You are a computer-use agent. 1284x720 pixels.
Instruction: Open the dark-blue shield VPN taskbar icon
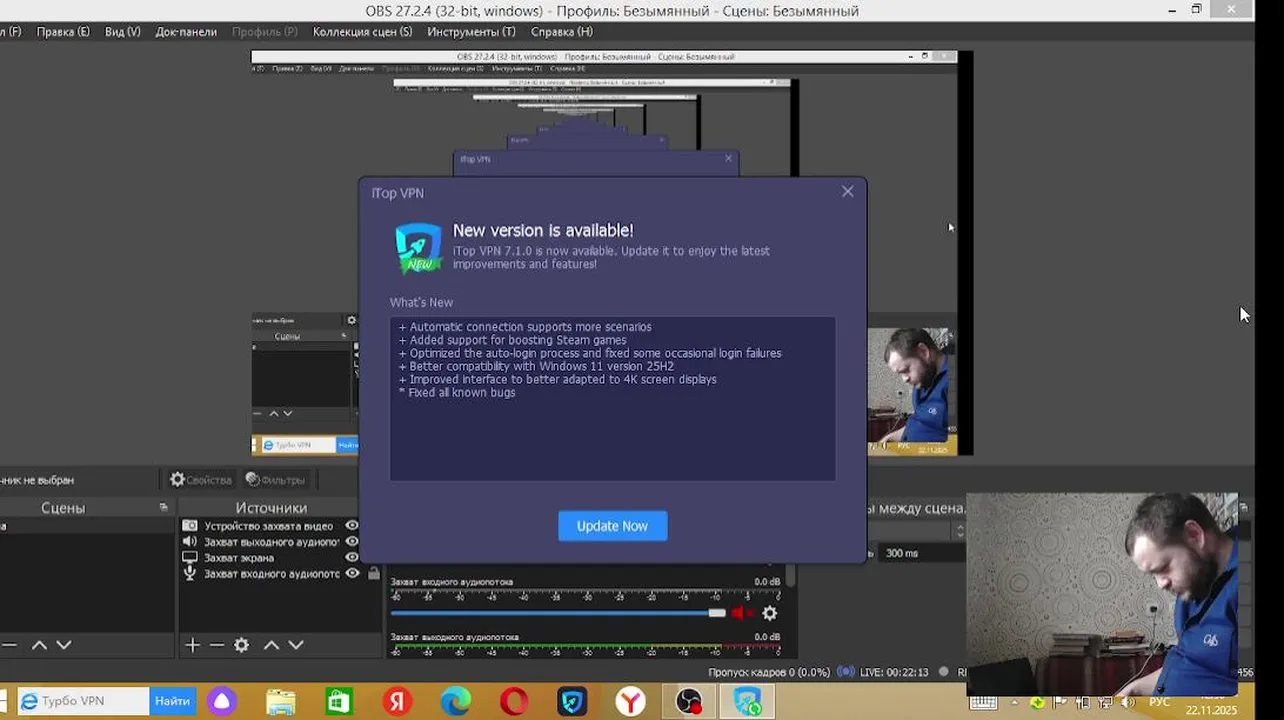[x=572, y=702]
